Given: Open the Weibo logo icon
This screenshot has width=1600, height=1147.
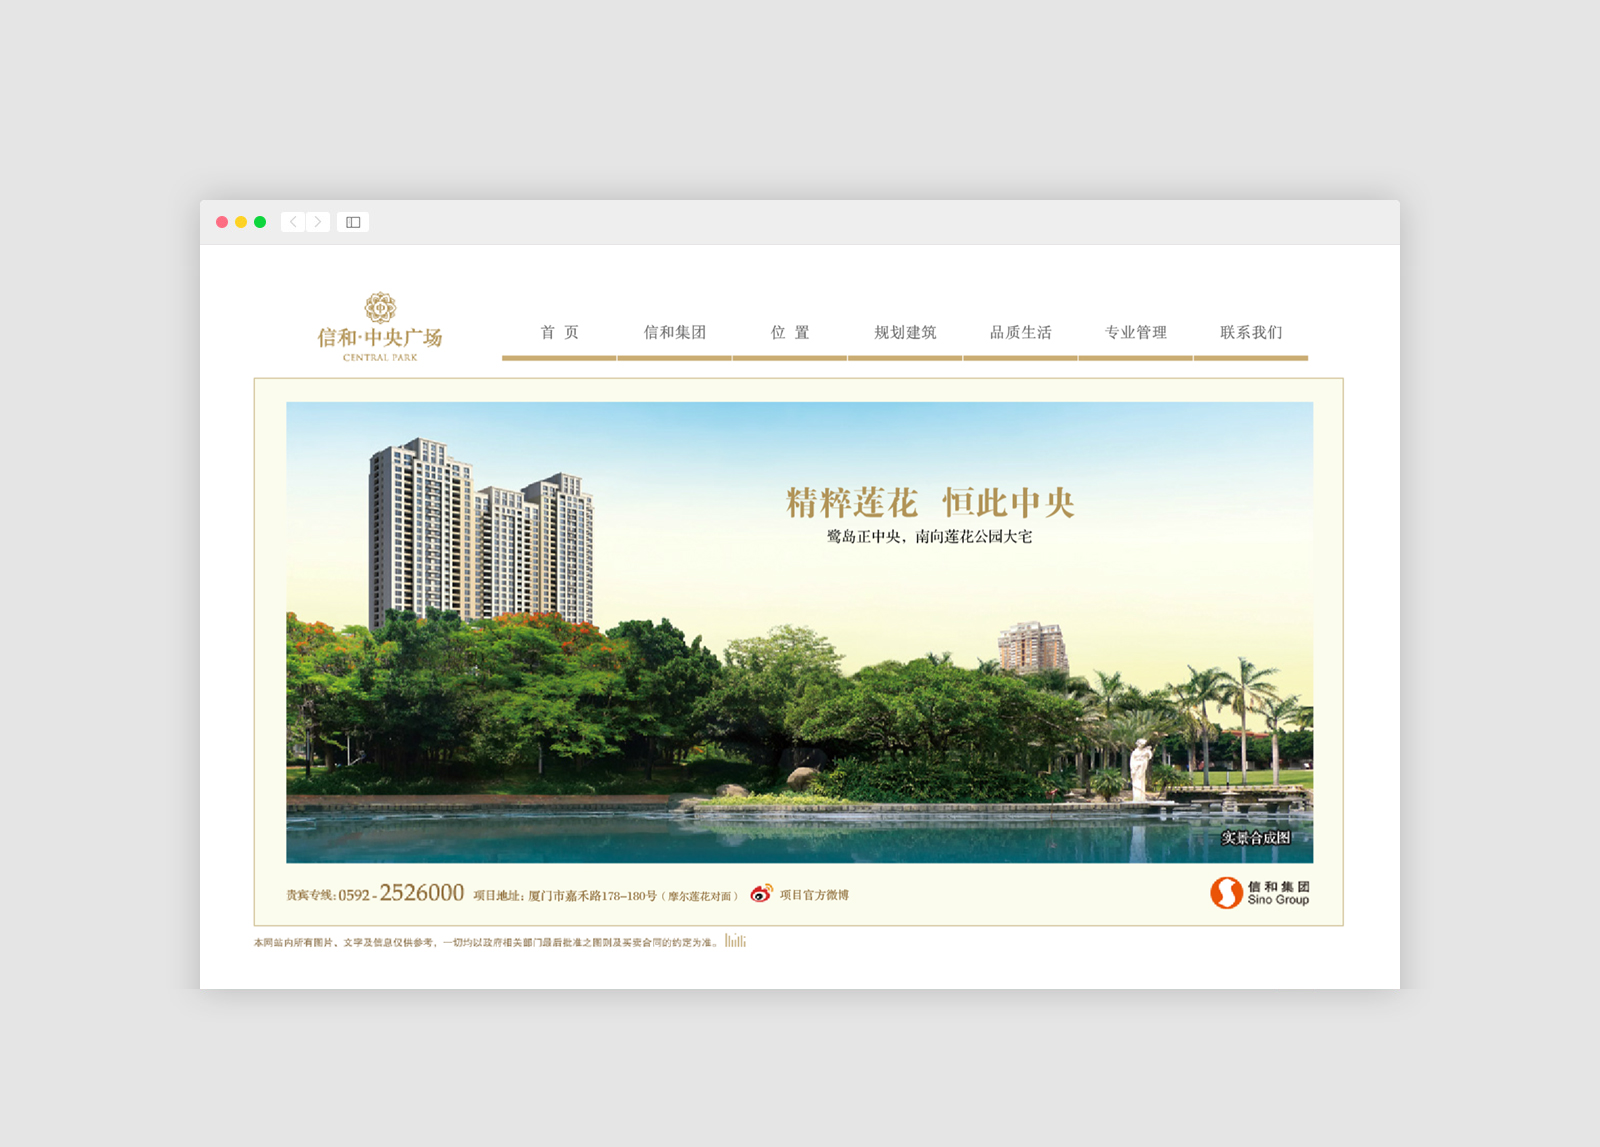Looking at the screenshot, I should pyautogui.click(x=761, y=893).
